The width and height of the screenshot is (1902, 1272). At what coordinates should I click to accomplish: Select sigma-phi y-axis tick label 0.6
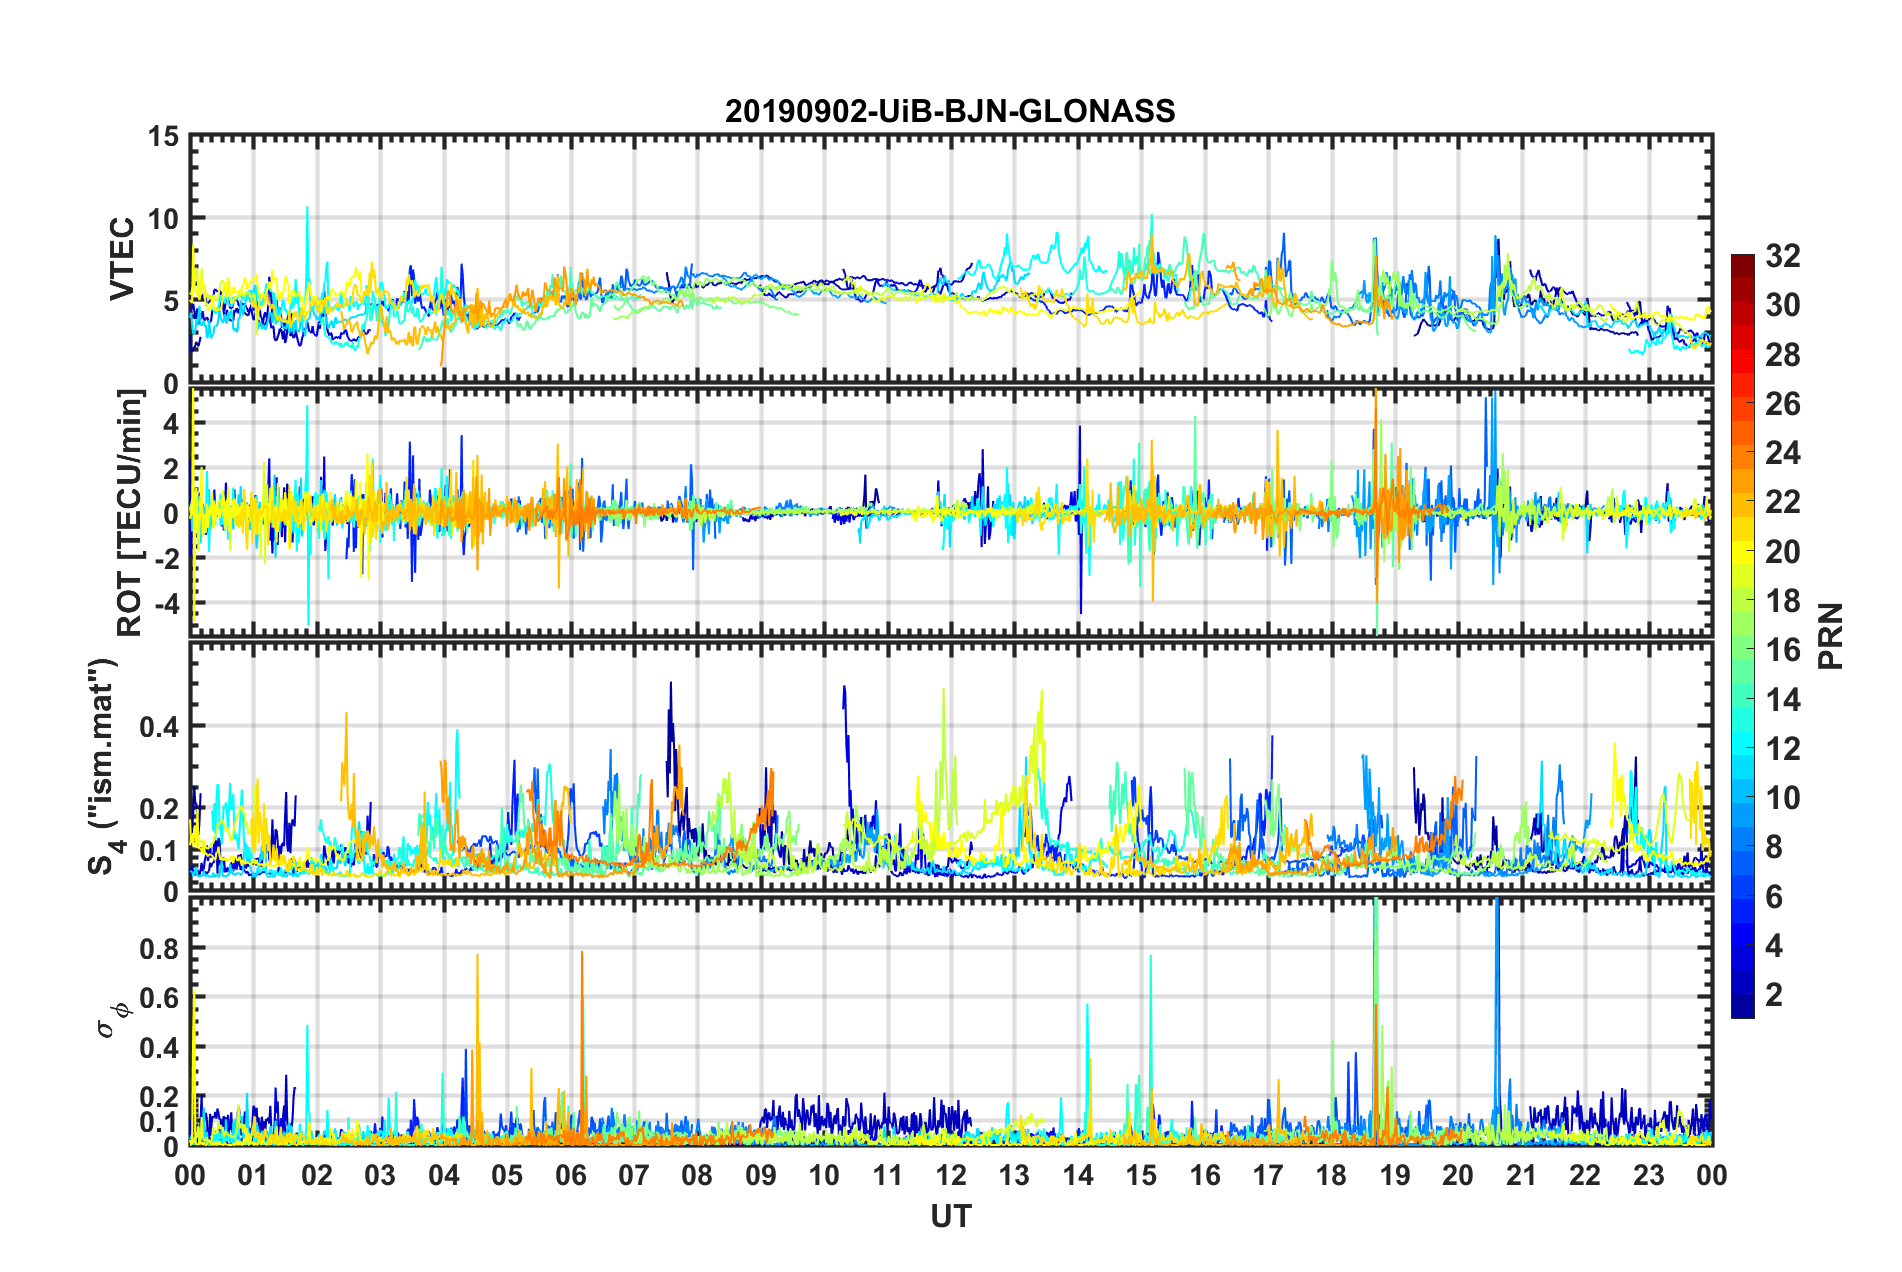tap(159, 998)
